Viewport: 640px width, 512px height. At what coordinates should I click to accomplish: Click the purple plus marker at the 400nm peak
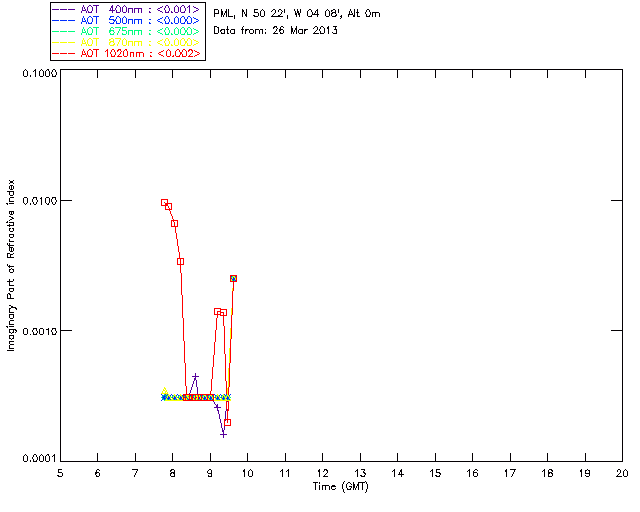click(196, 376)
